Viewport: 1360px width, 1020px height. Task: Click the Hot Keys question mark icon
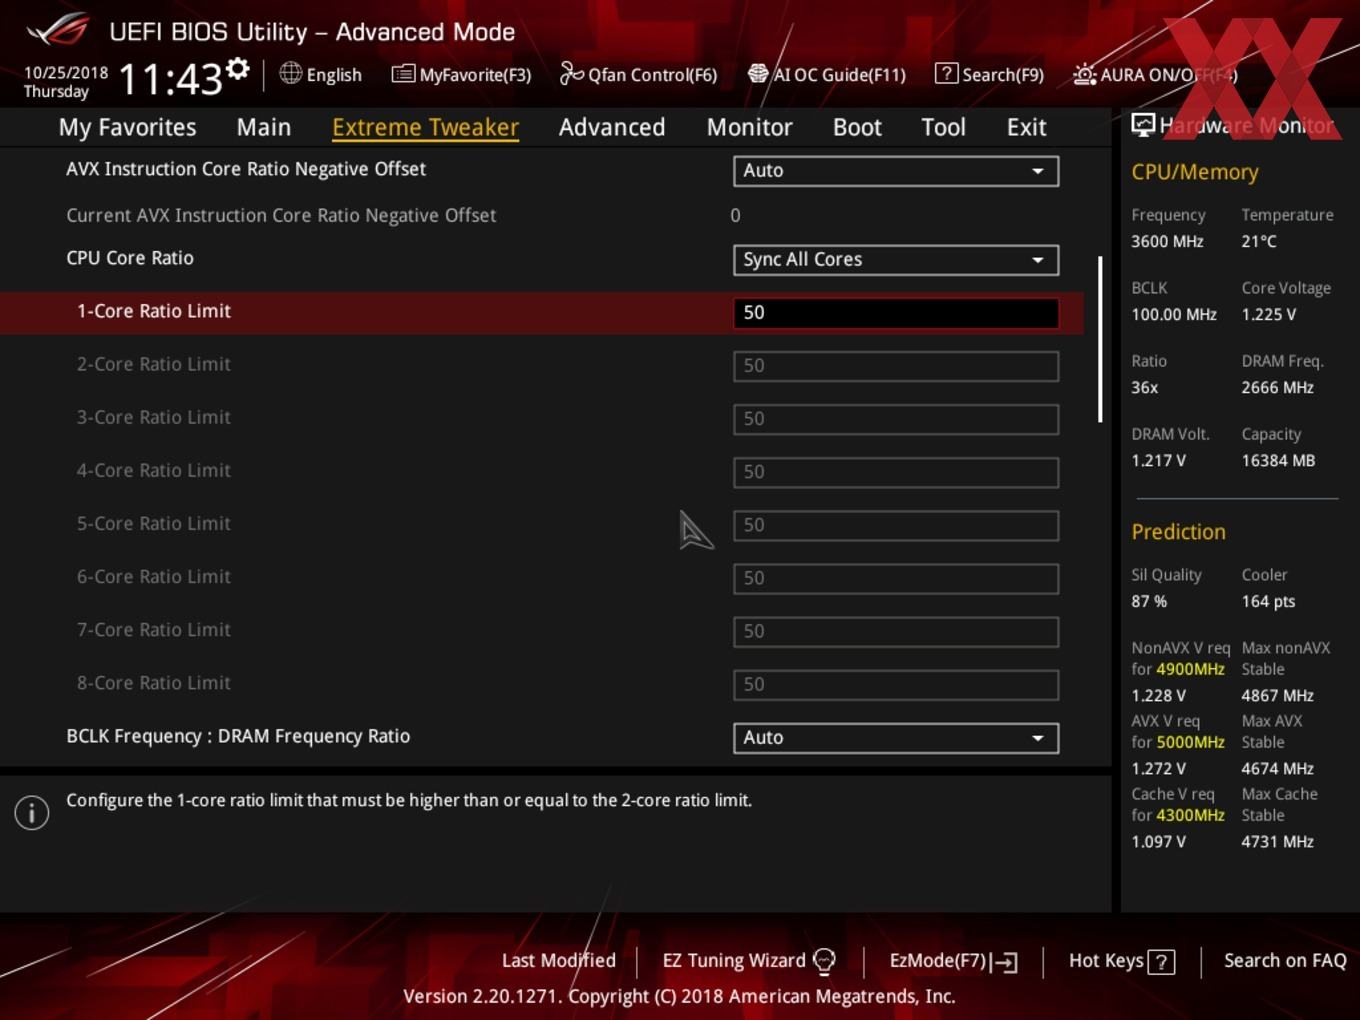(1161, 962)
